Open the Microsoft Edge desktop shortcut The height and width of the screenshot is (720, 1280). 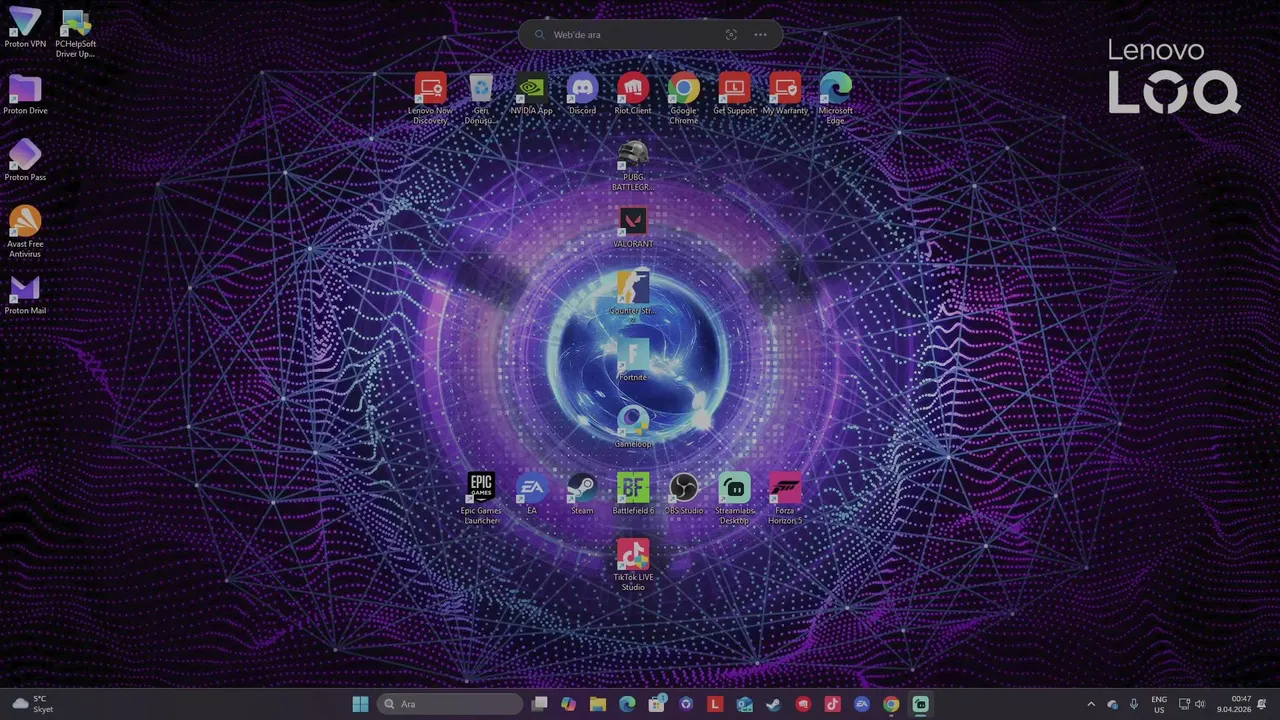(x=836, y=98)
